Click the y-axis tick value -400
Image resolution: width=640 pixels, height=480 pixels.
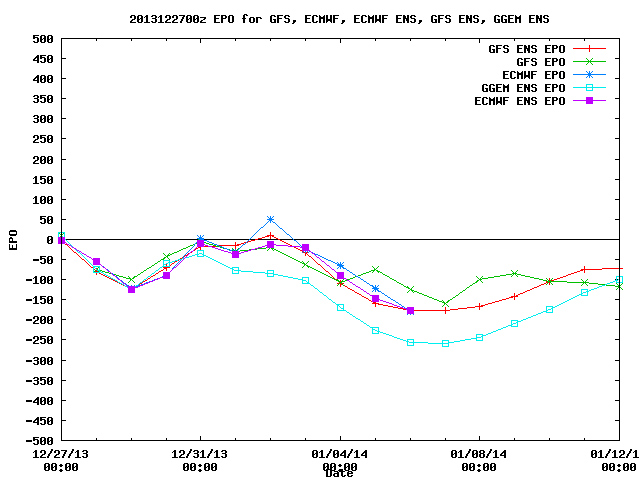(x=40, y=401)
